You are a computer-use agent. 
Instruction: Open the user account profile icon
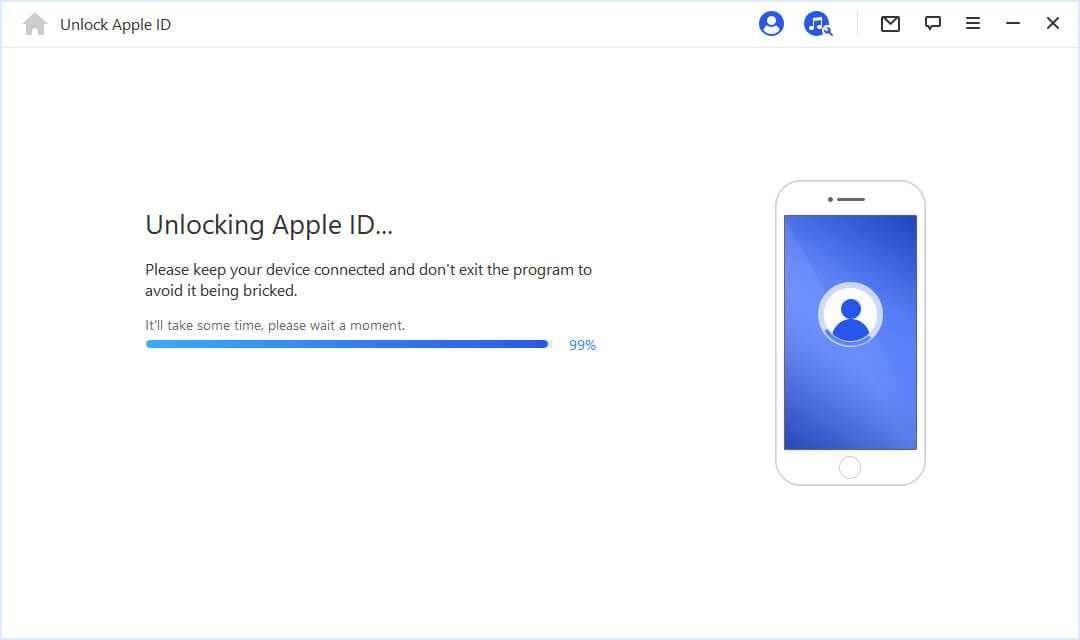(x=771, y=23)
